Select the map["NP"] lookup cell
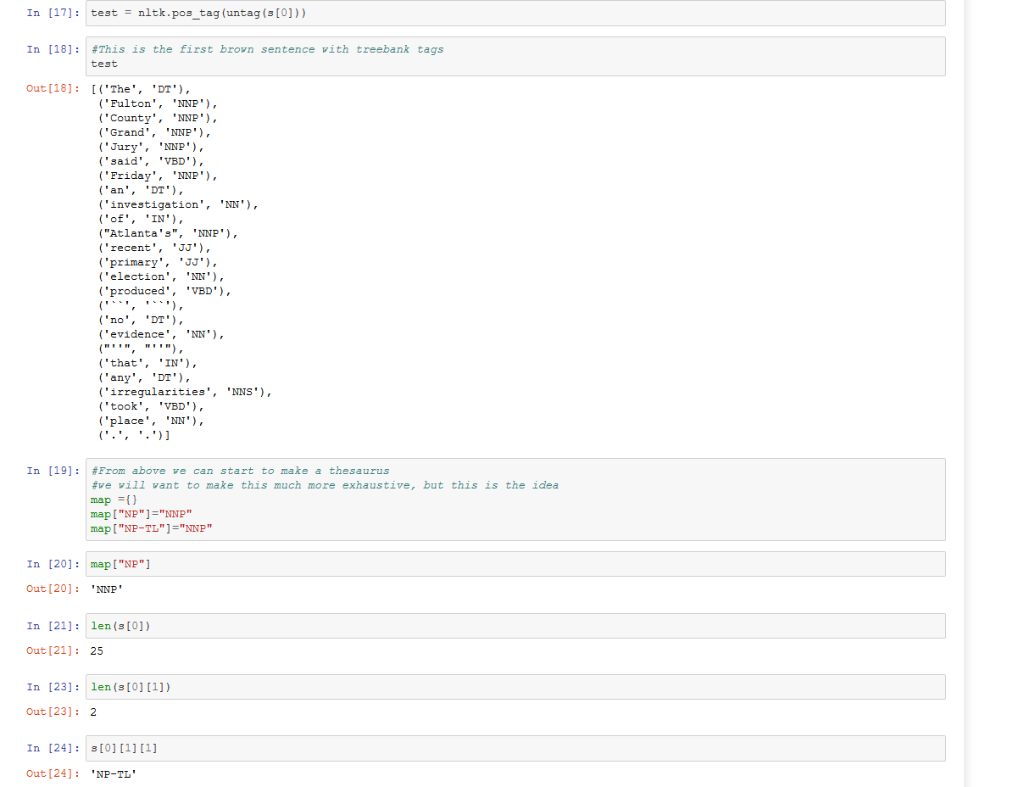Image resolution: width=1024 pixels, height=787 pixels. [300, 563]
